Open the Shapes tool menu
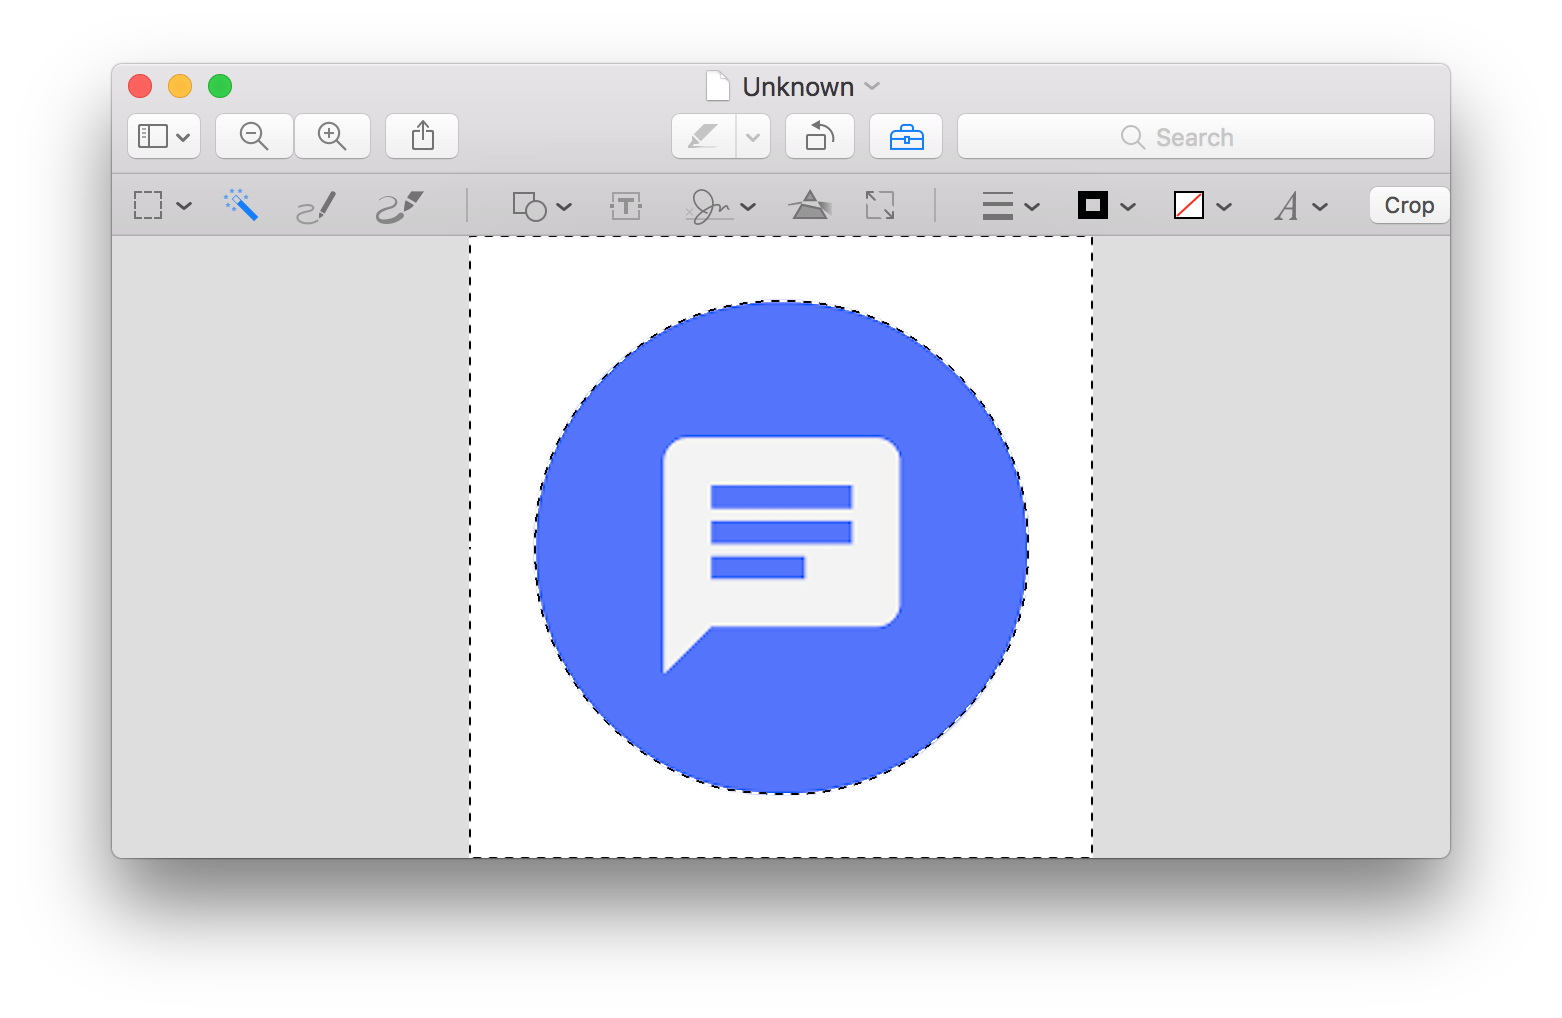The height and width of the screenshot is (1018, 1562). click(x=542, y=206)
